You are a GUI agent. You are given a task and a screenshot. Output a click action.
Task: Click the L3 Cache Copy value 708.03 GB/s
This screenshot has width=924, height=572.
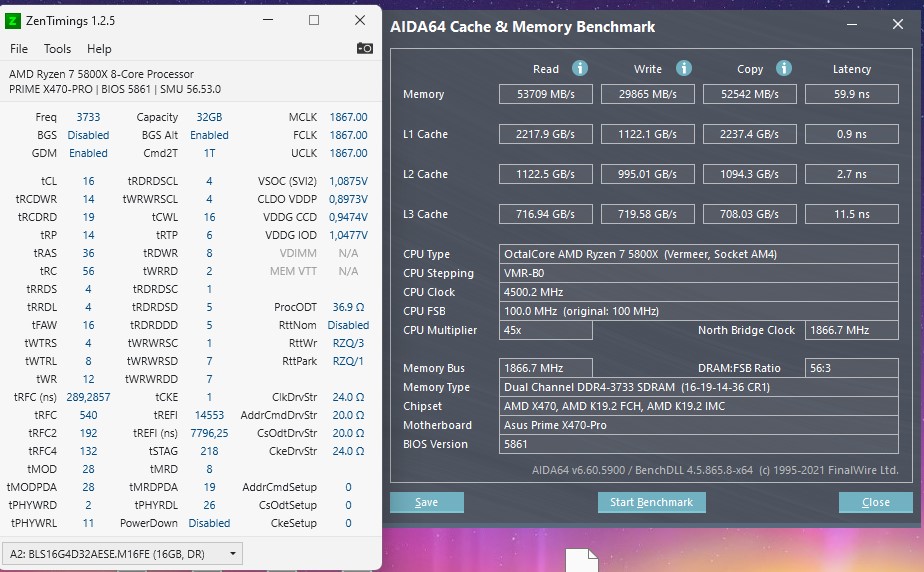click(x=750, y=214)
